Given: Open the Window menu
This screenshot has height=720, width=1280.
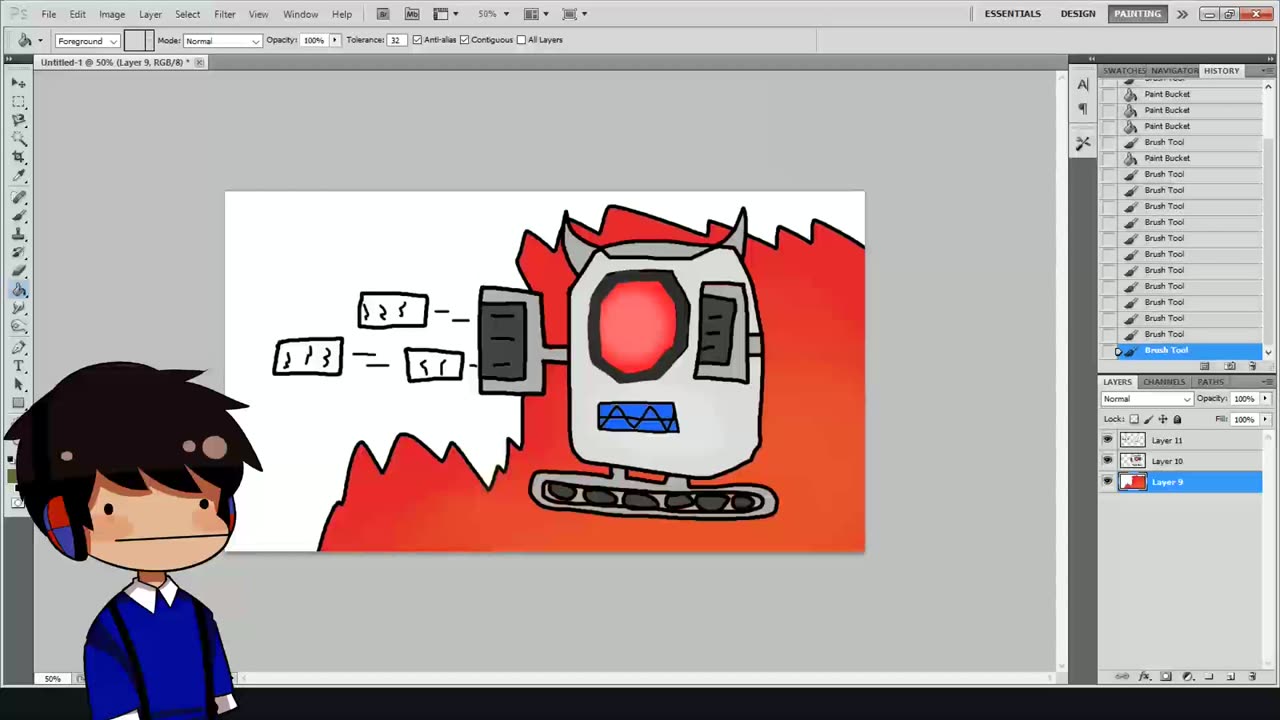Looking at the screenshot, I should (x=300, y=14).
